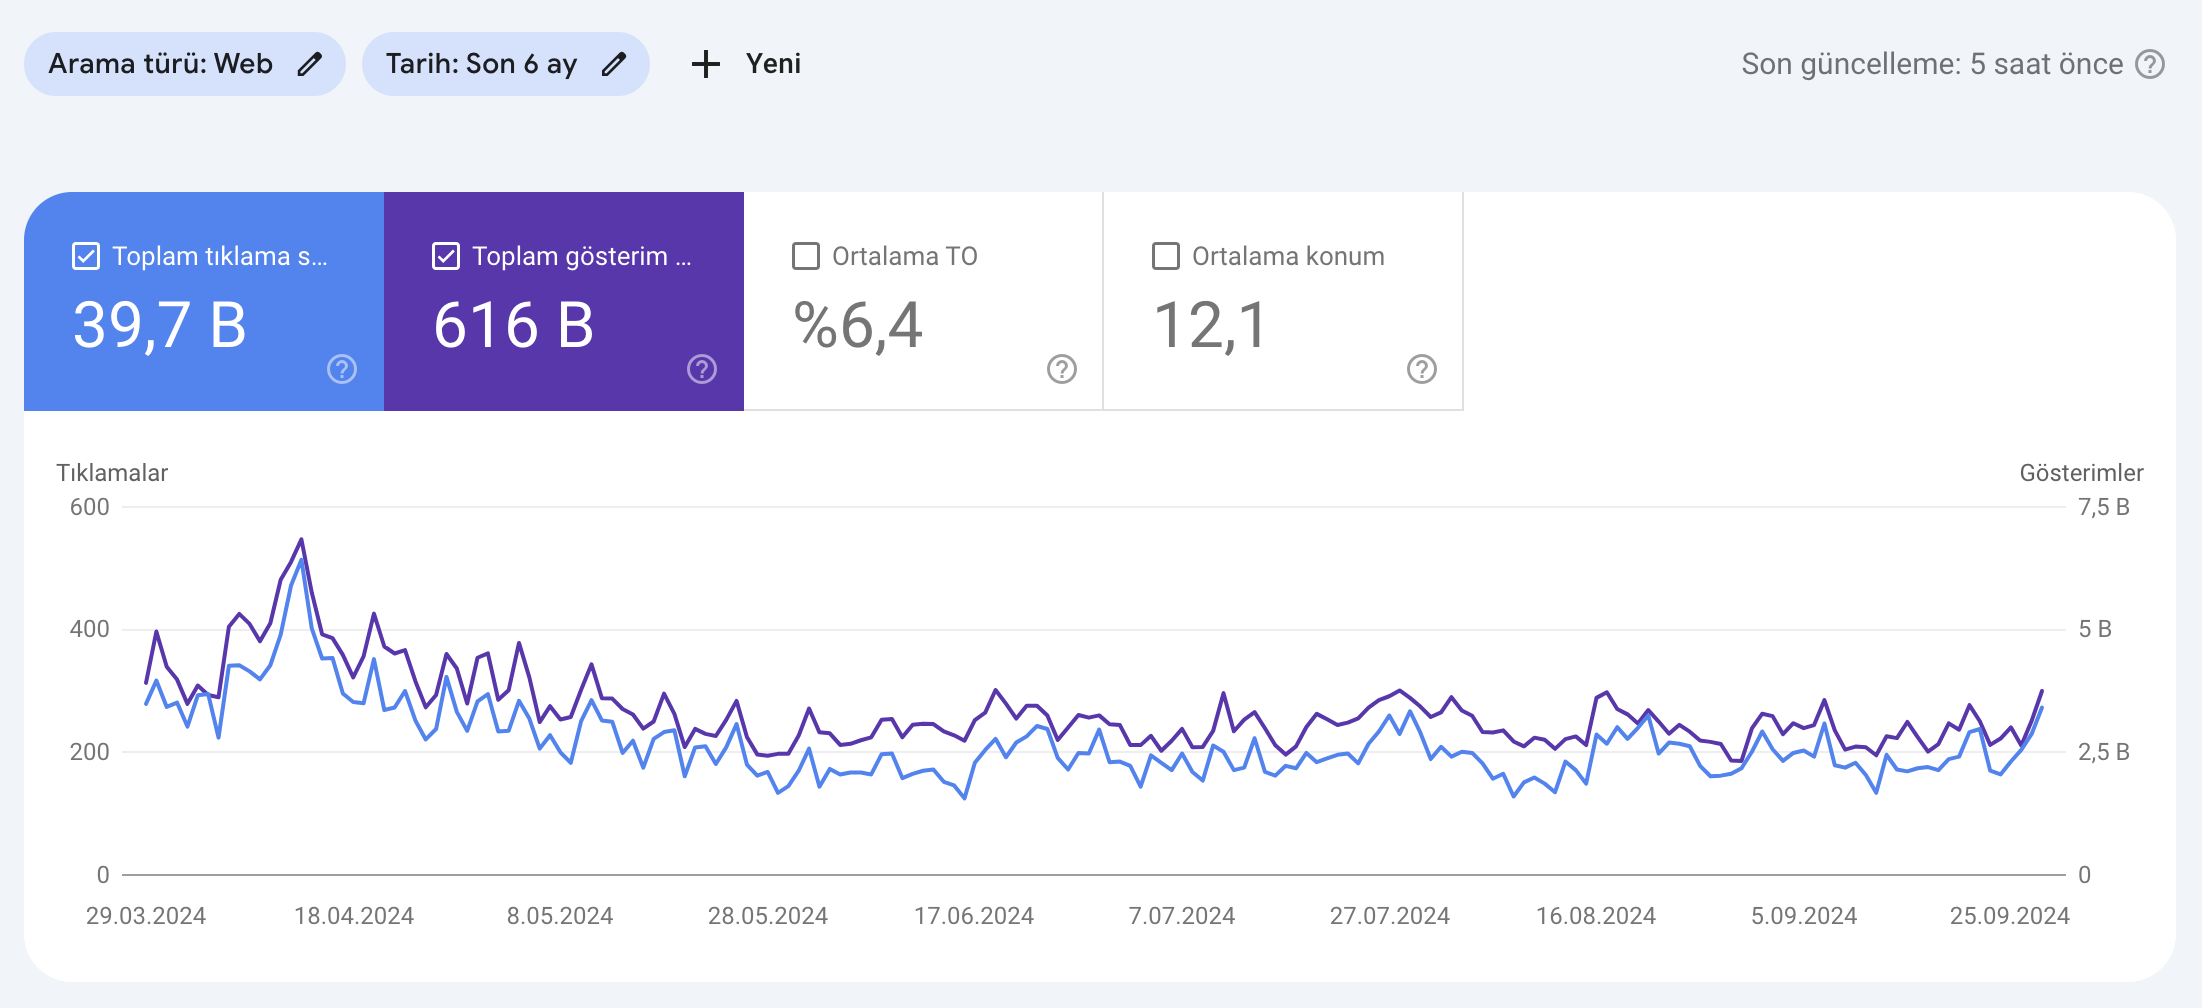Open the Arama türü: Web filter chip

click(185, 64)
